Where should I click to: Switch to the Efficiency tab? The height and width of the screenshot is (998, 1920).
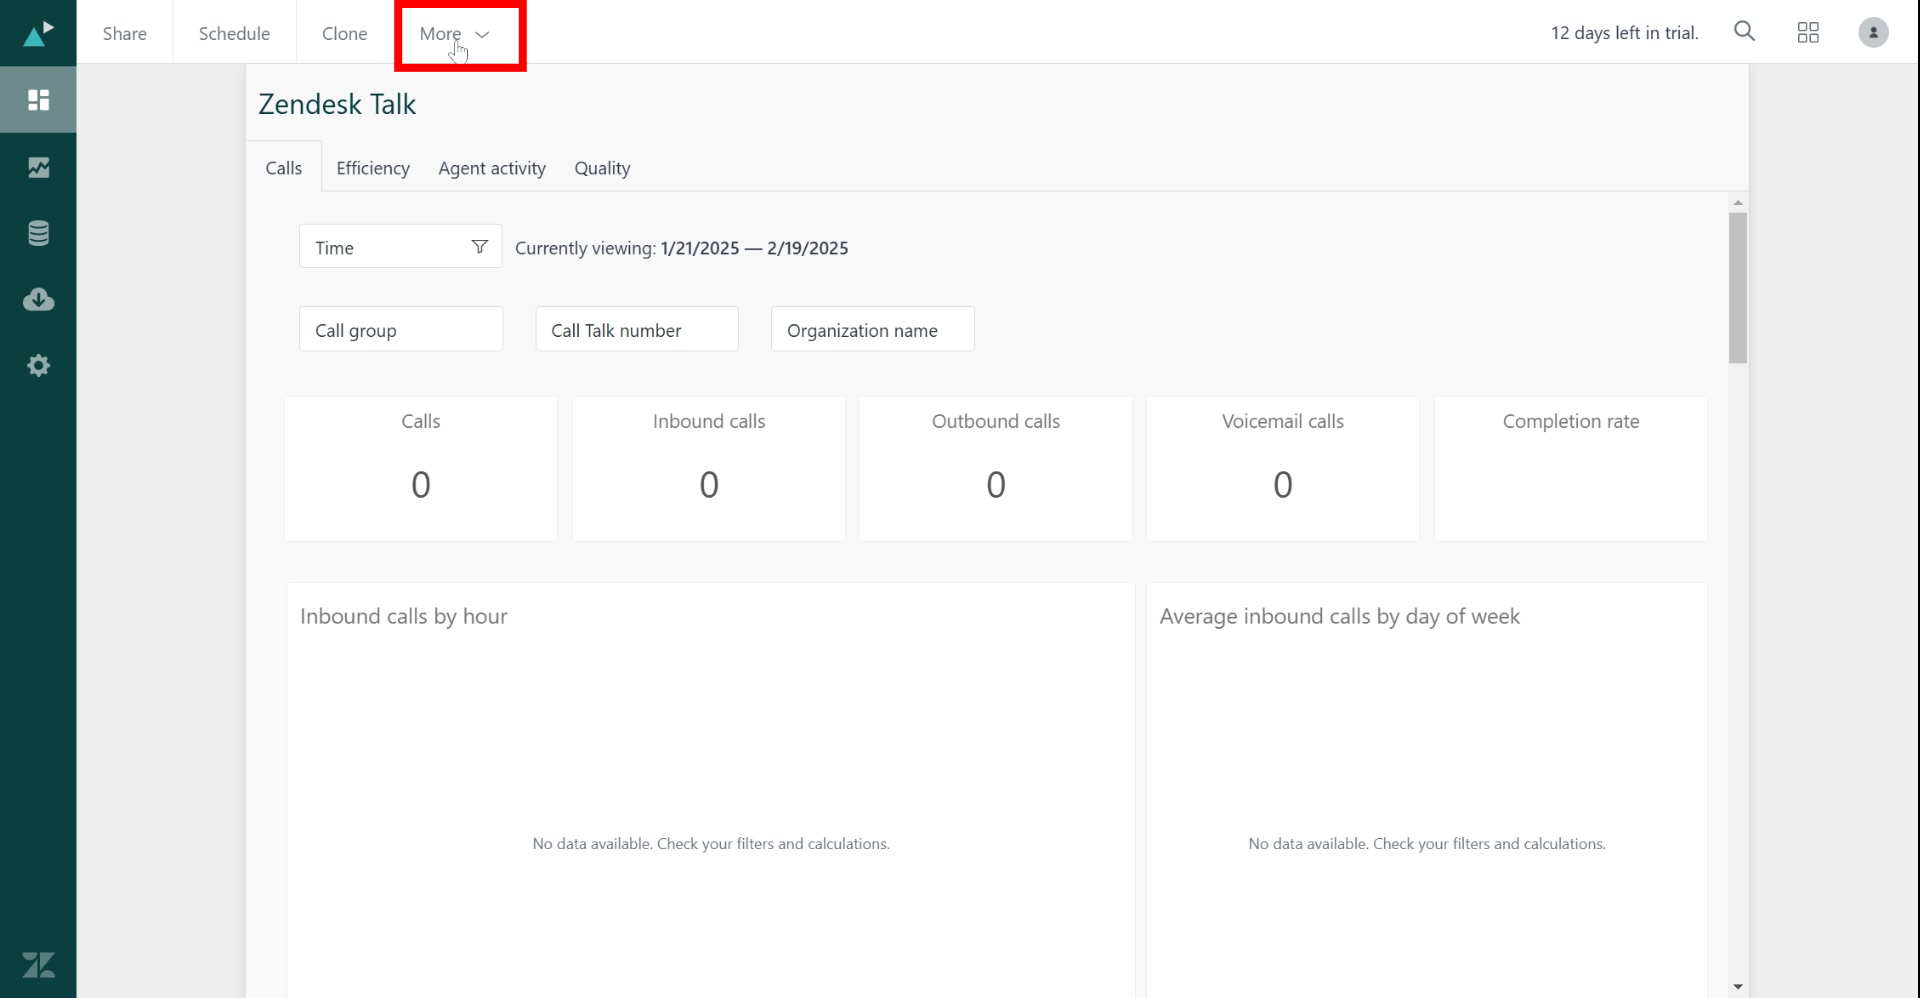tap(373, 168)
